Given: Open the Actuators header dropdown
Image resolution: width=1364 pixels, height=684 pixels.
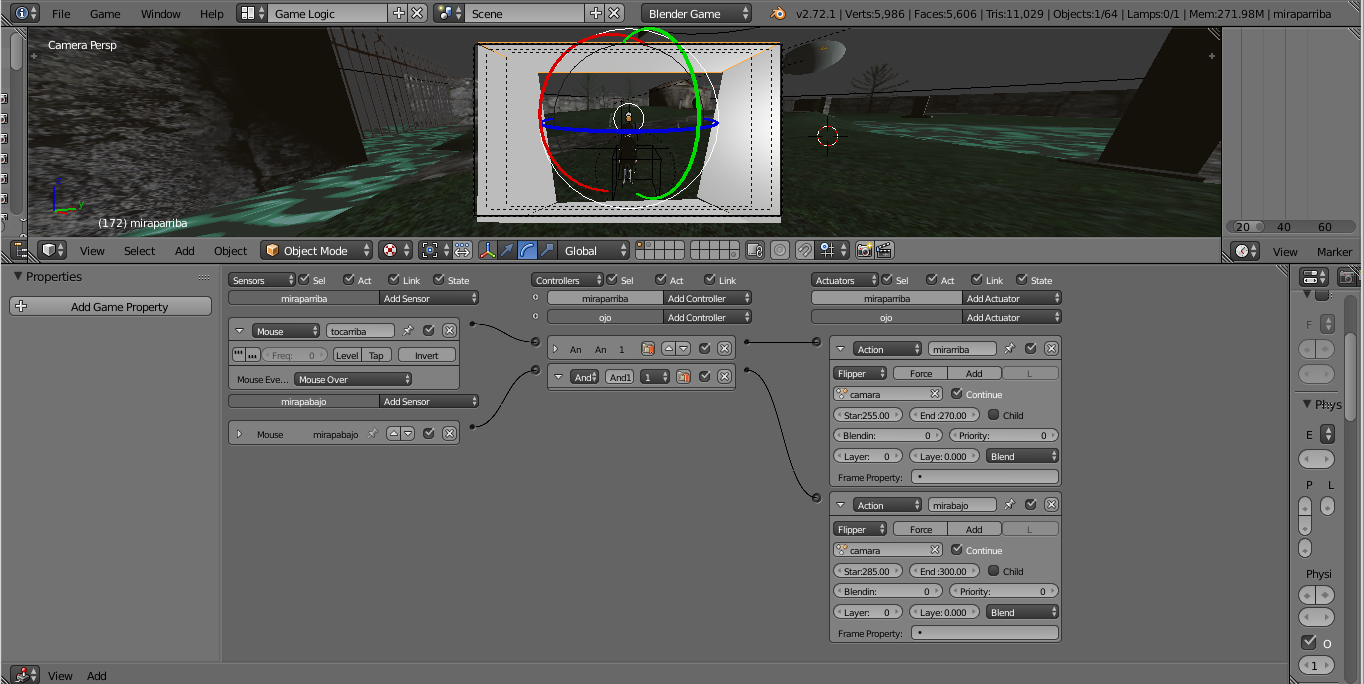Looking at the screenshot, I should 845,280.
